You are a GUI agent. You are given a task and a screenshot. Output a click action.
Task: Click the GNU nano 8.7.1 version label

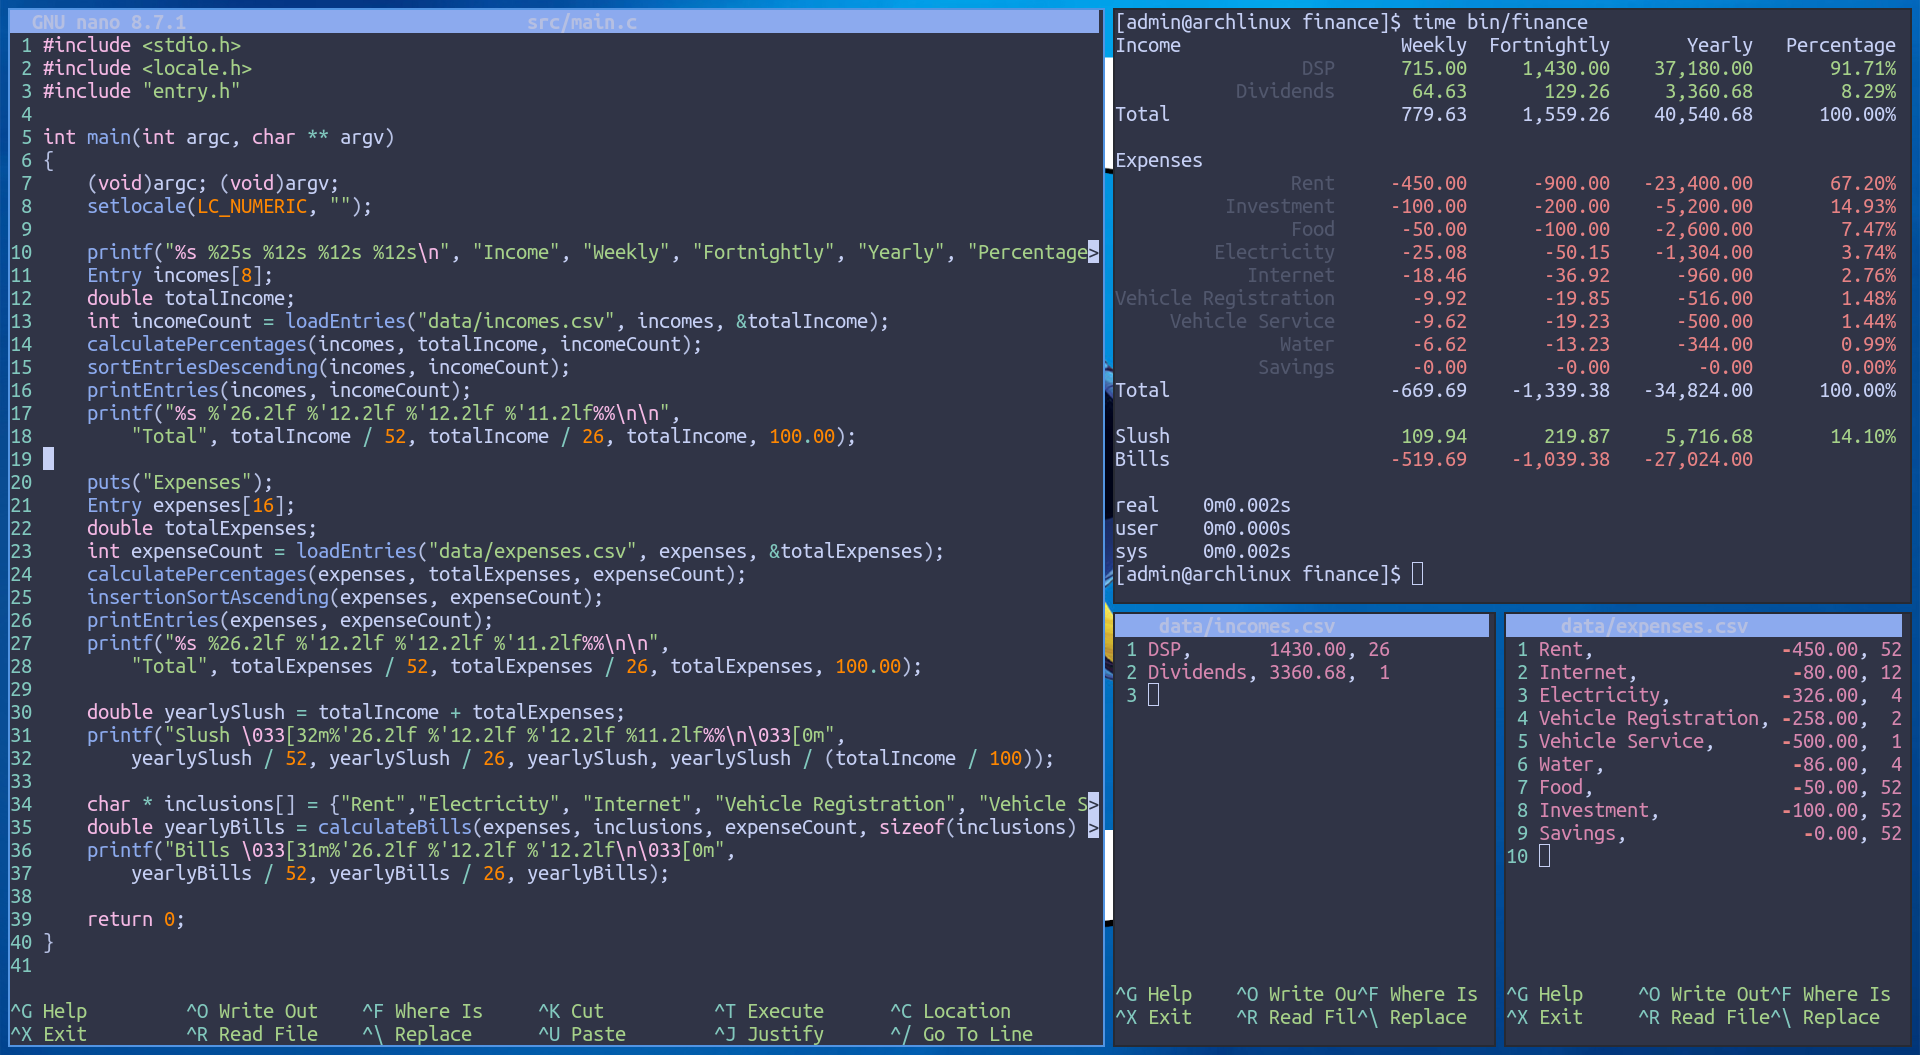click(109, 22)
